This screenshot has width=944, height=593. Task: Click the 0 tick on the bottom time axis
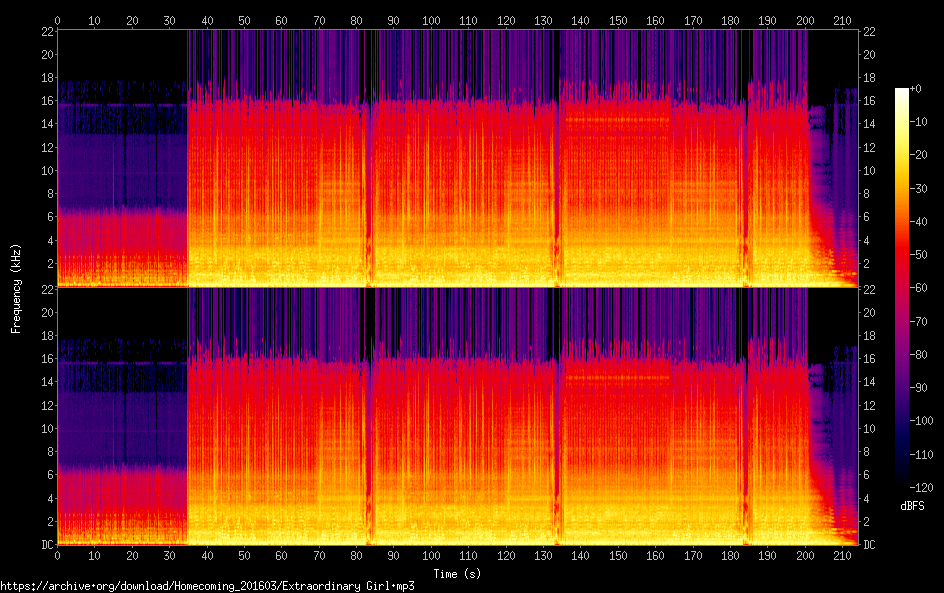point(57,555)
